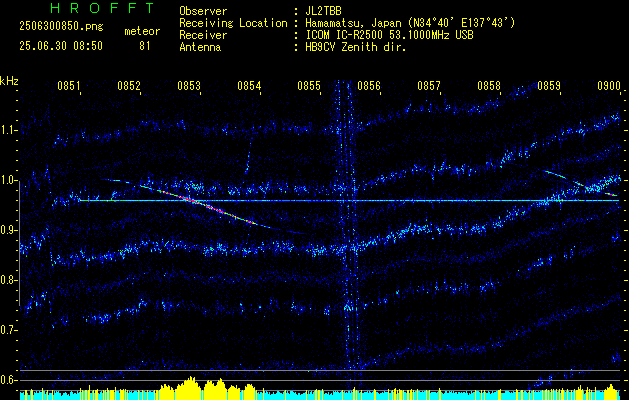The width and height of the screenshot is (629, 400).
Task: Click the kHz axis unit label
Action: click(x=9, y=81)
